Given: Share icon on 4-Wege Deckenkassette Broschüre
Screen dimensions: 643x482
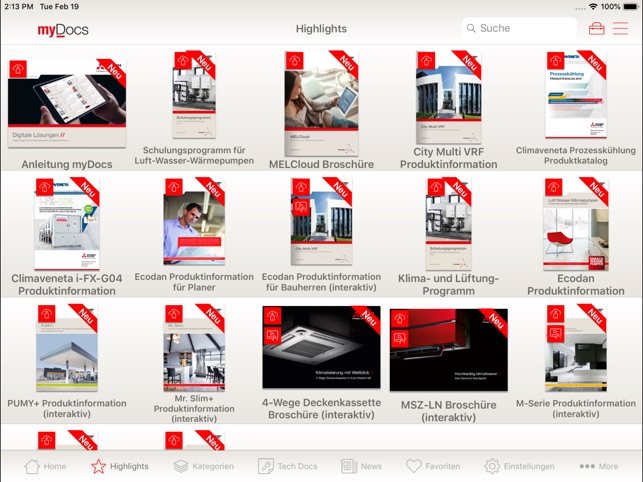Looking at the screenshot, I should click(272, 316).
